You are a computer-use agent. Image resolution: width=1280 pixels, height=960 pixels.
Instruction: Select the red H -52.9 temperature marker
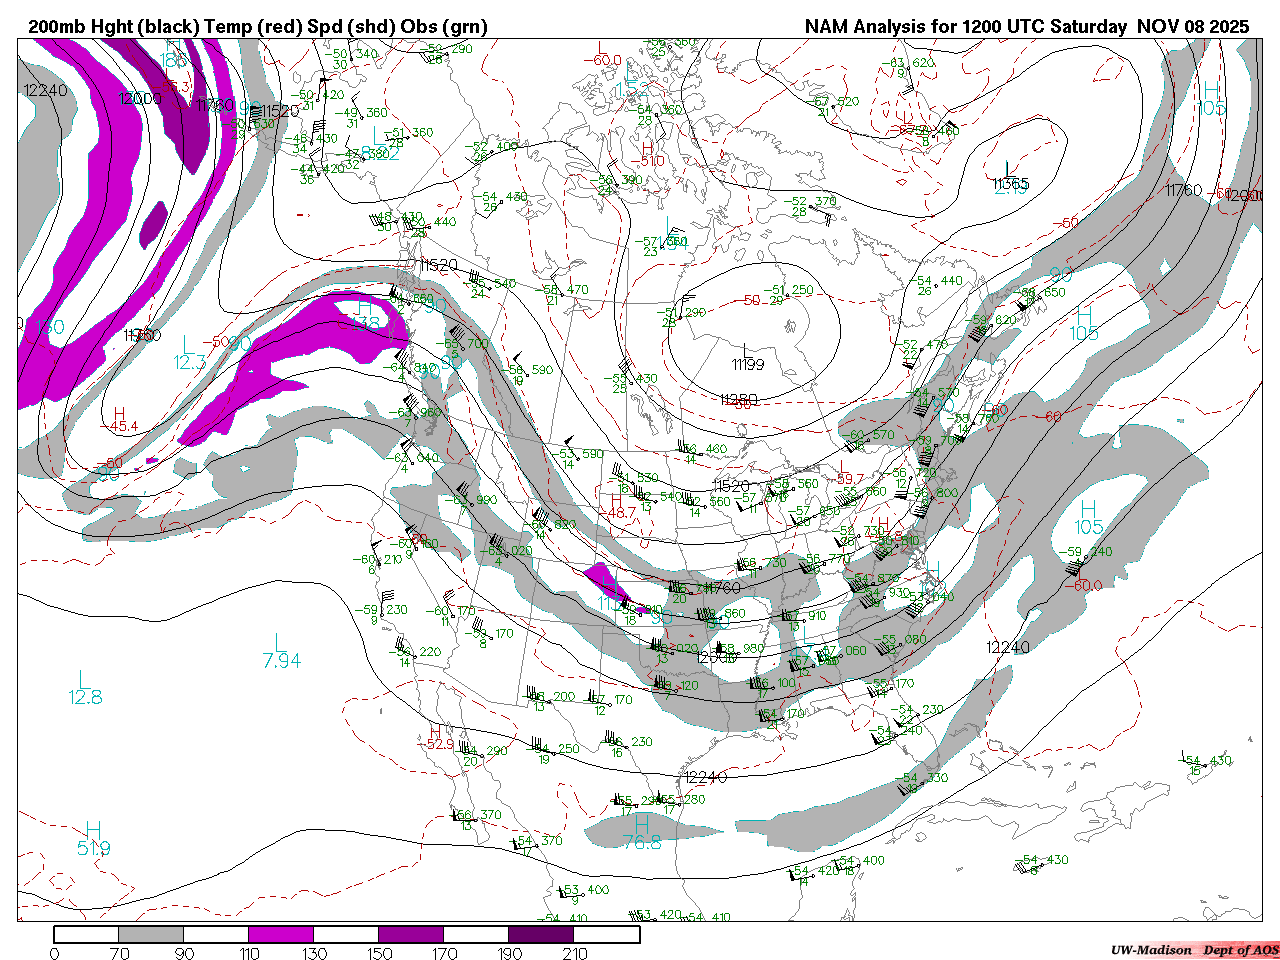click(436, 738)
